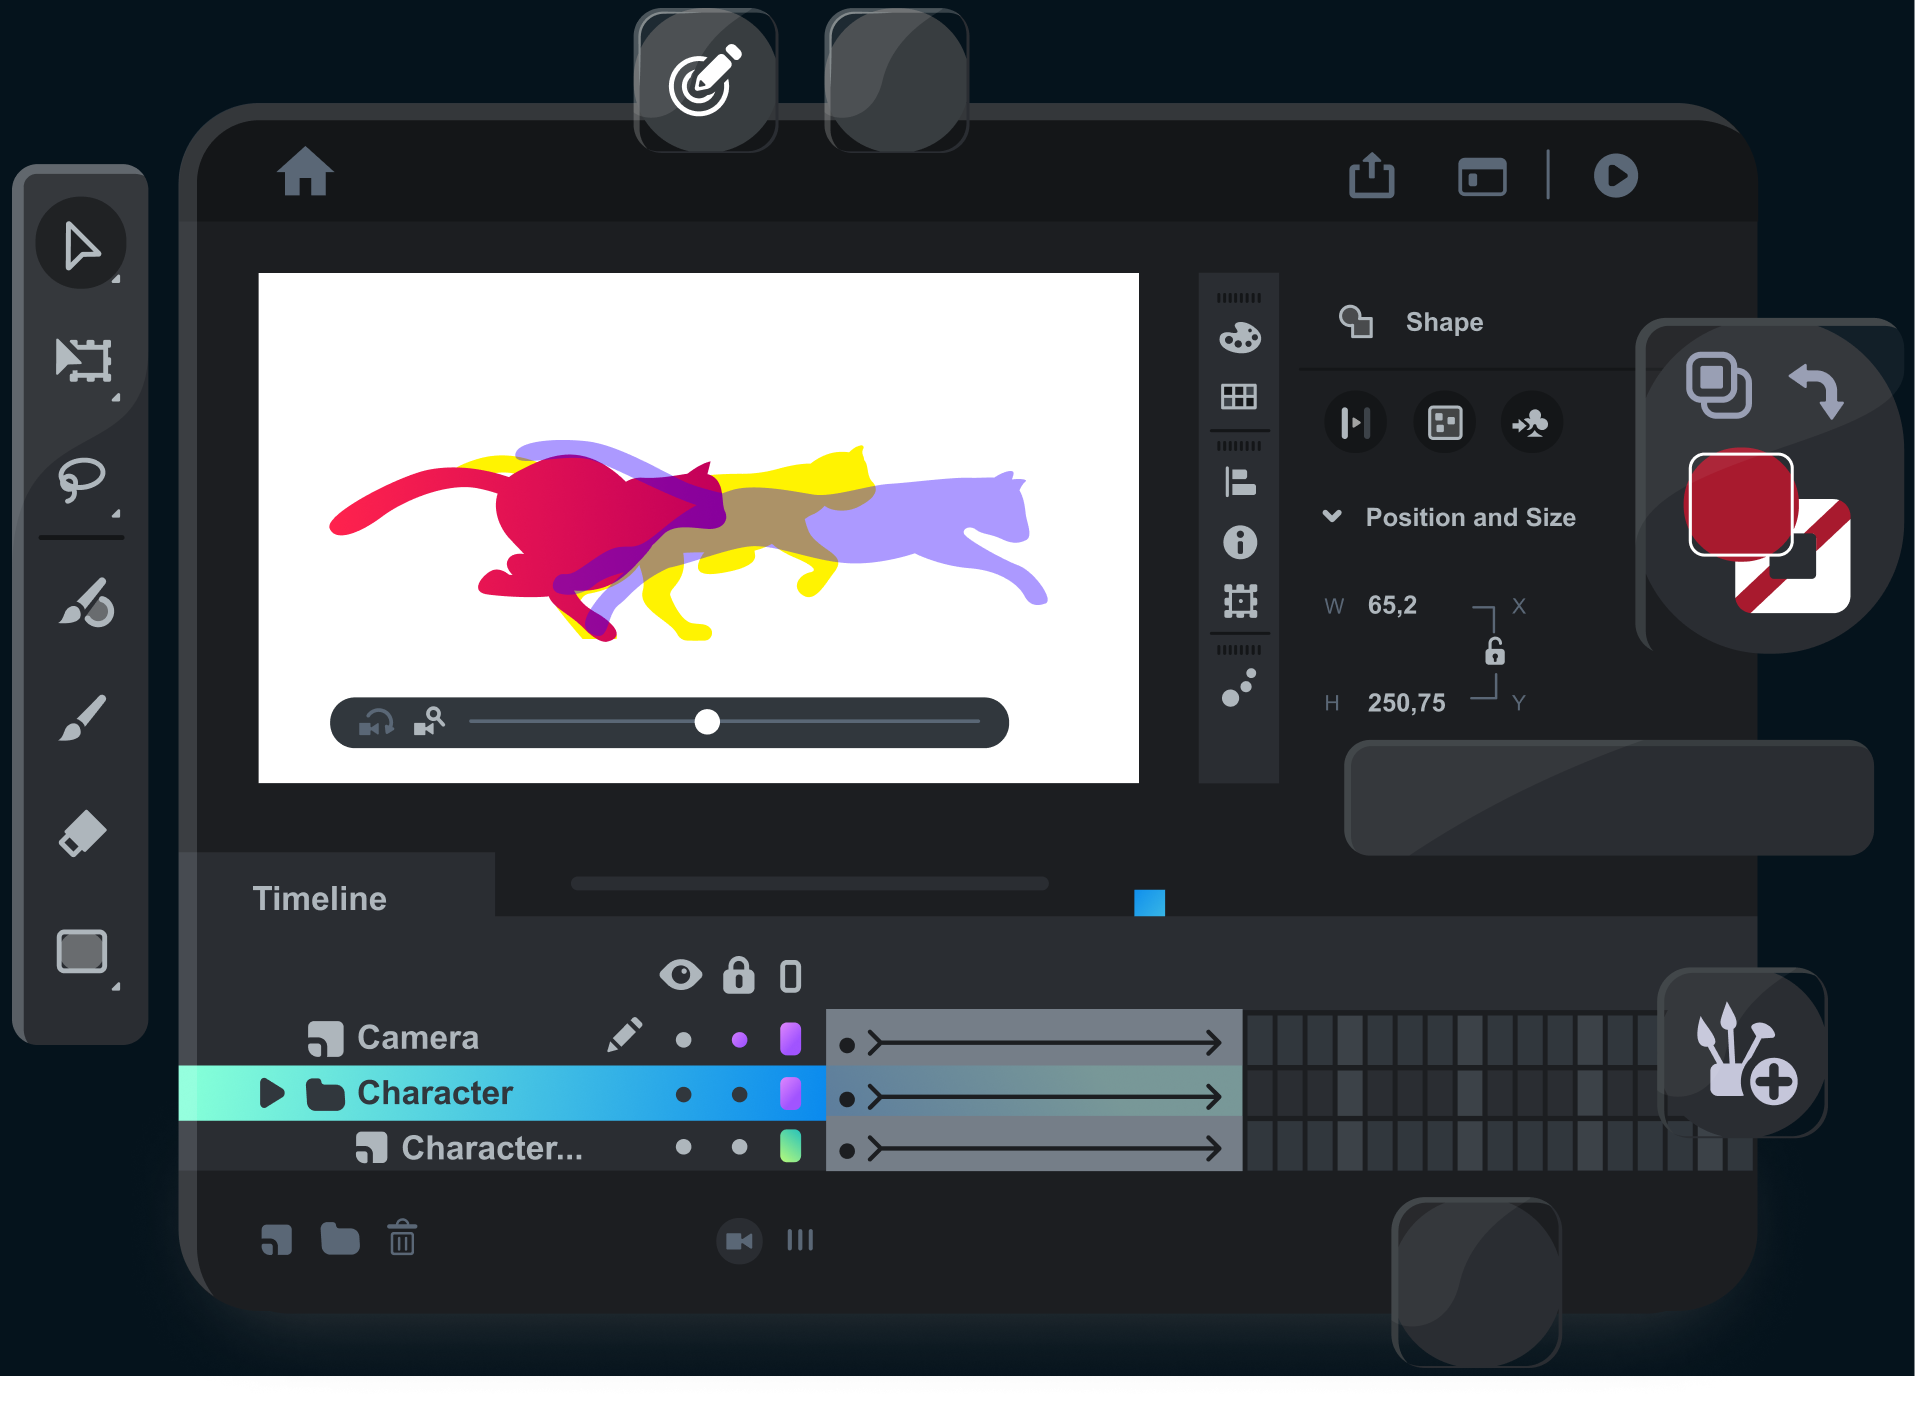Click the Camera layer color swatch
1915x1402 pixels.
click(790, 1038)
